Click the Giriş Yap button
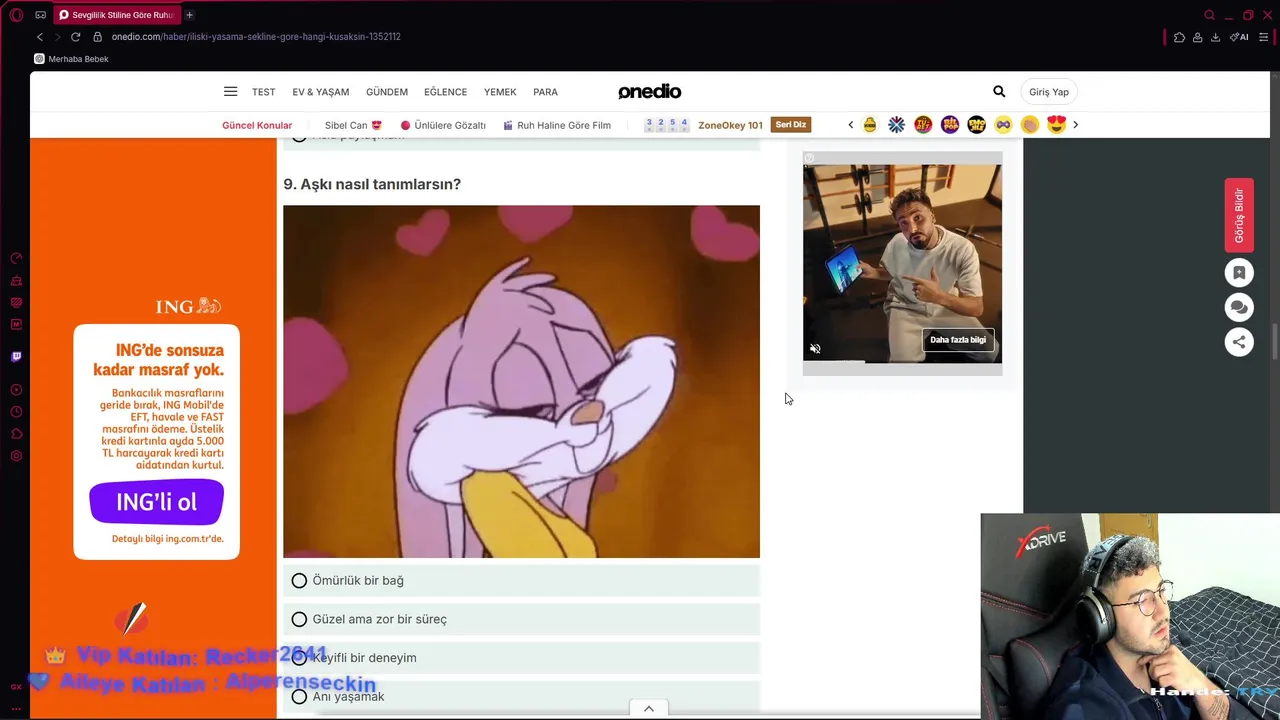Viewport: 1280px width, 720px height. [1049, 92]
